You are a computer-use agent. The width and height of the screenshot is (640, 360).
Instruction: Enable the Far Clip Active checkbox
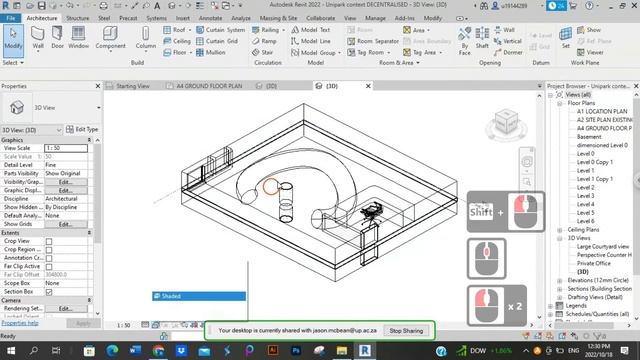click(x=49, y=267)
